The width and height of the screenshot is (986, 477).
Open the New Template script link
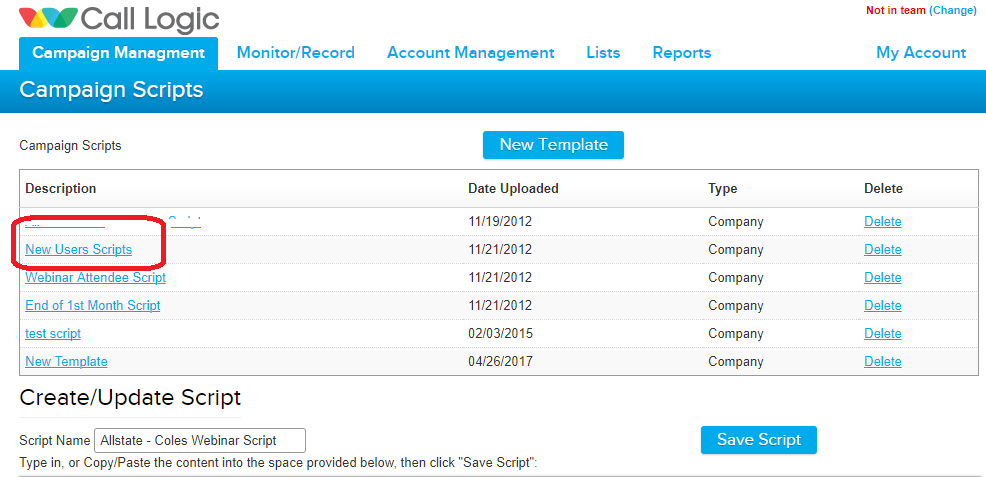(66, 362)
